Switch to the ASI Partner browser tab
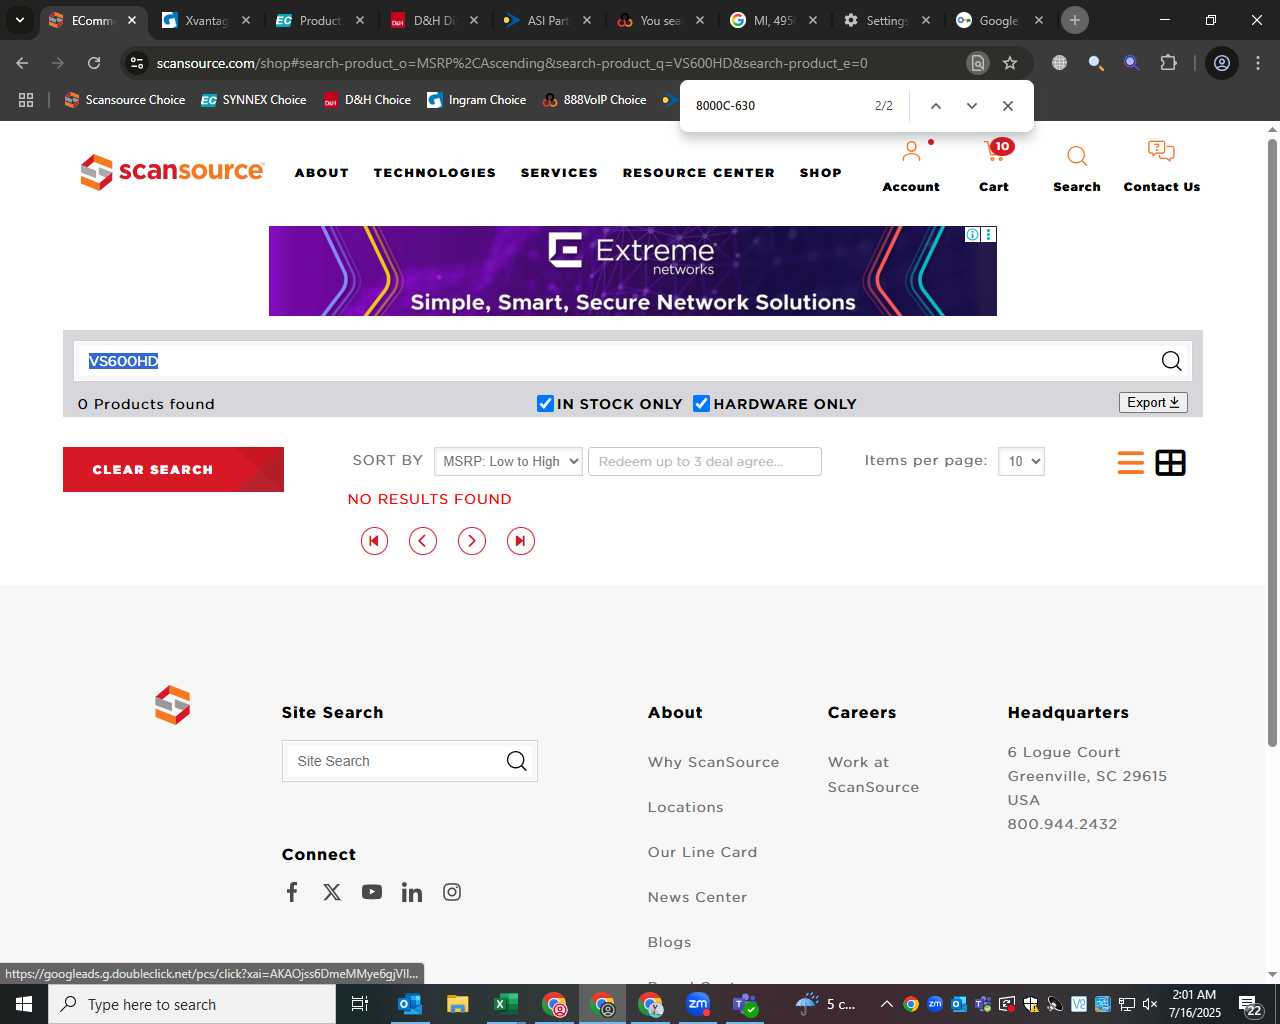Image resolution: width=1280 pixels, height=1024 pixels. [x=548, y=20]
